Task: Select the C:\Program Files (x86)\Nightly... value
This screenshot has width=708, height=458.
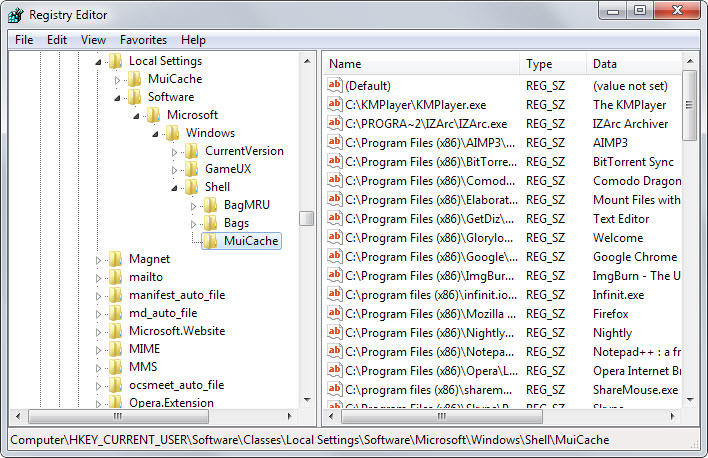Action: [429, 333]
